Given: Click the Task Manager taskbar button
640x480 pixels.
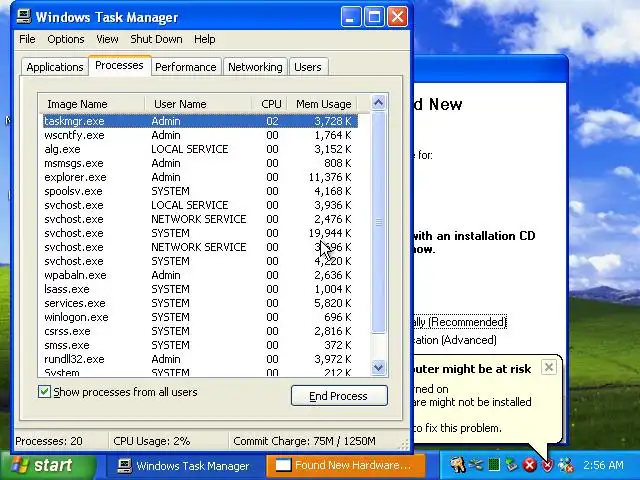Looking at the screenshot, I should [x=184, y=466].
